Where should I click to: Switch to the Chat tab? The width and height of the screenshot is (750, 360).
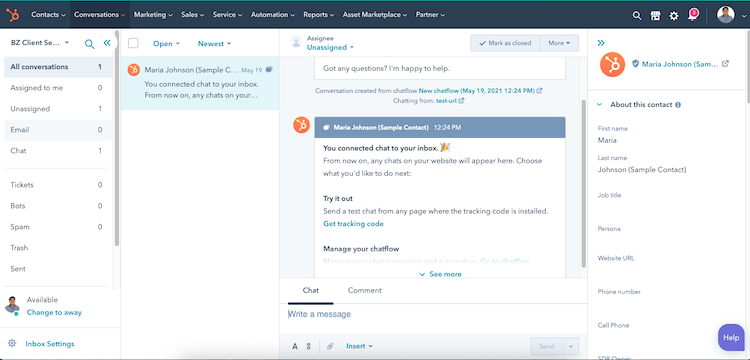[310, 290]
